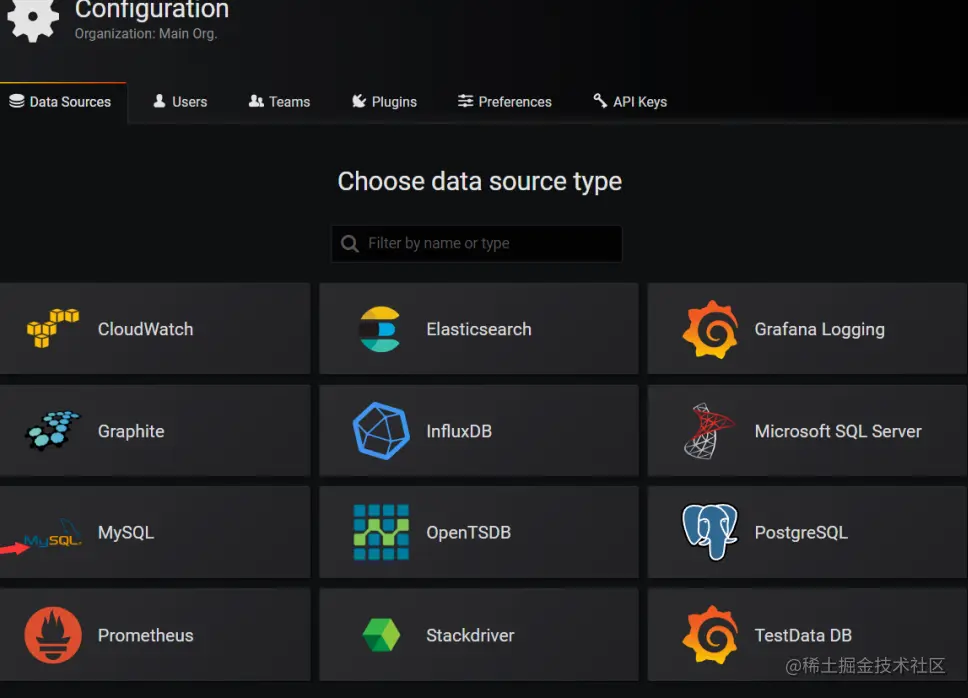Click the OpenTSDB grid icon
Screen dimensions: 968x698
[381, 532]
